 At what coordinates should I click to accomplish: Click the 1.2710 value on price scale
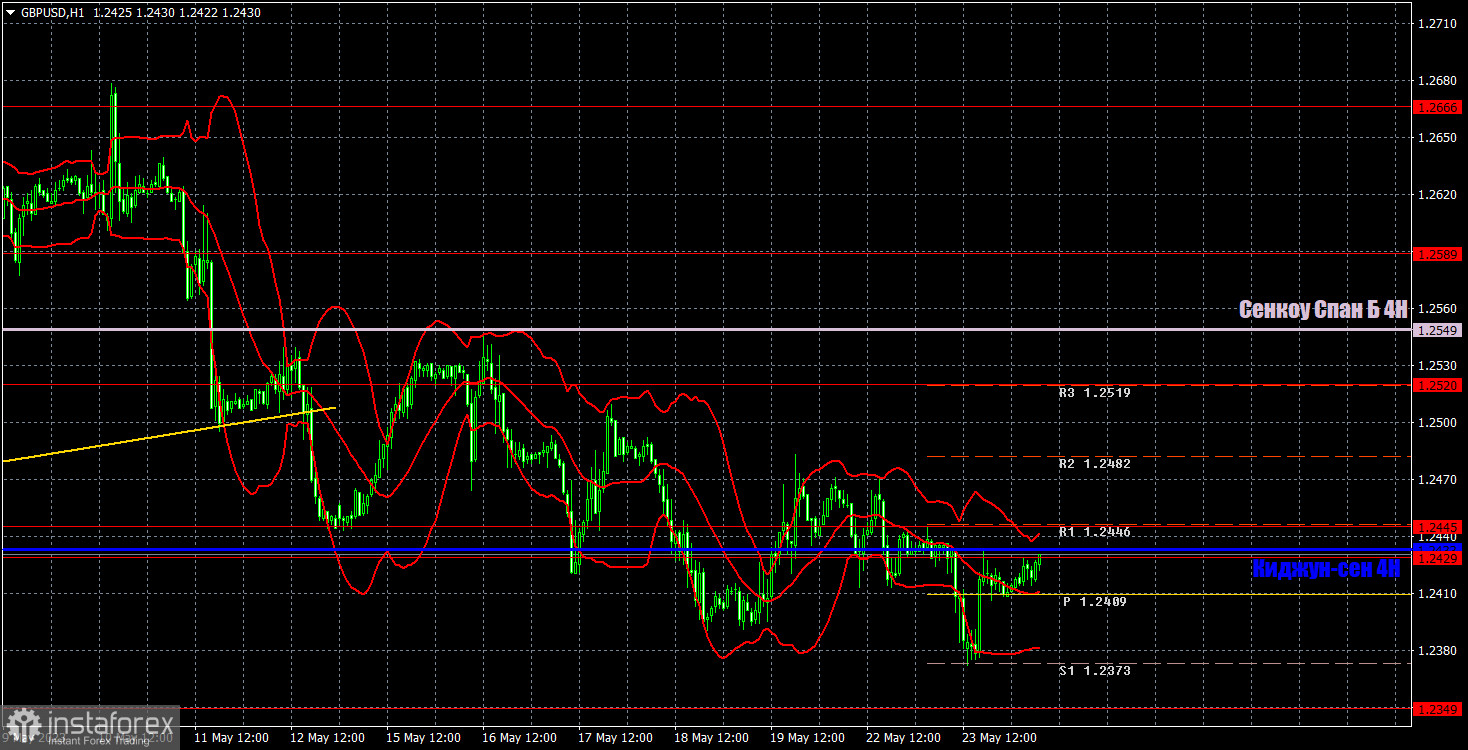1439,23
